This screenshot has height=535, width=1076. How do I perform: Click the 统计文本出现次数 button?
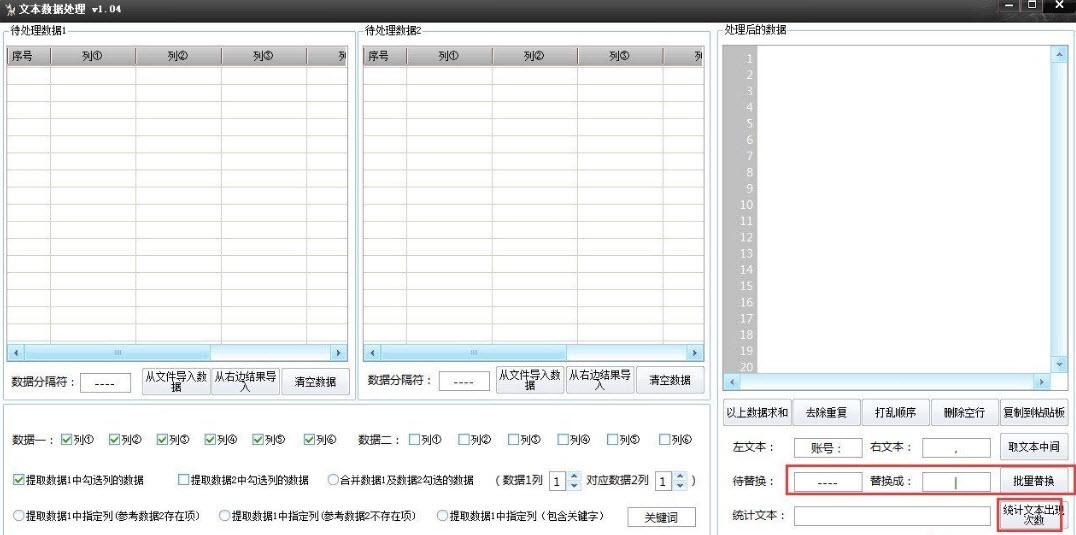(x=1033, y=515)
